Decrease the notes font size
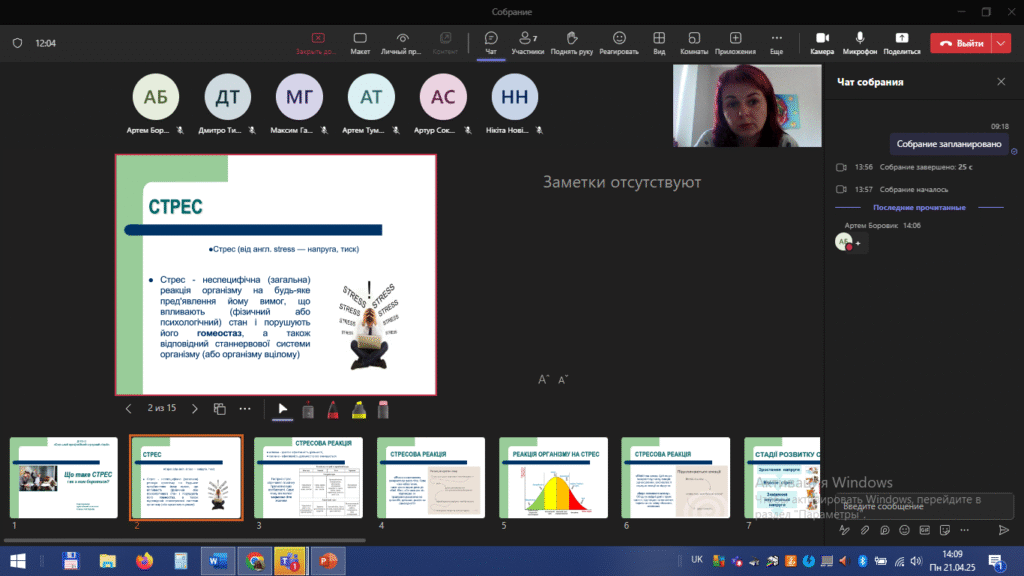The image size is (1024, 576). click(563, 379)
